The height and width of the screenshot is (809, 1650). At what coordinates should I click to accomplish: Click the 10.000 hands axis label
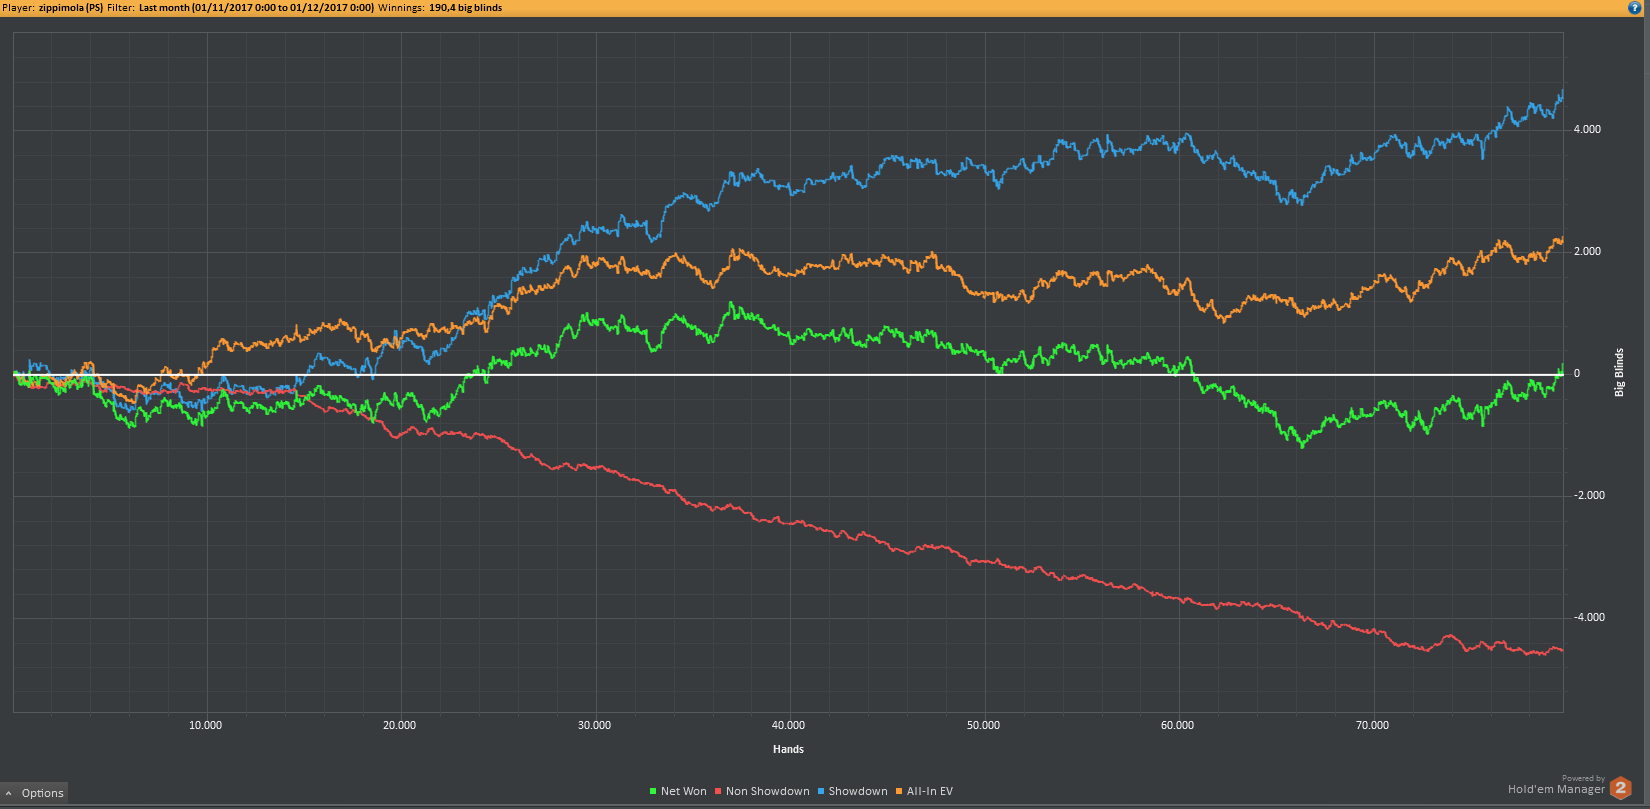coord(205,725)
